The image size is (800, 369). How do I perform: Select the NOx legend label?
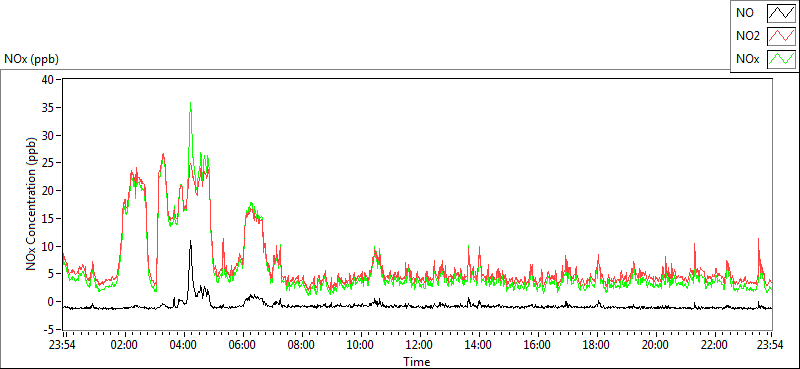pyautogui.click(x=747, y=59)
